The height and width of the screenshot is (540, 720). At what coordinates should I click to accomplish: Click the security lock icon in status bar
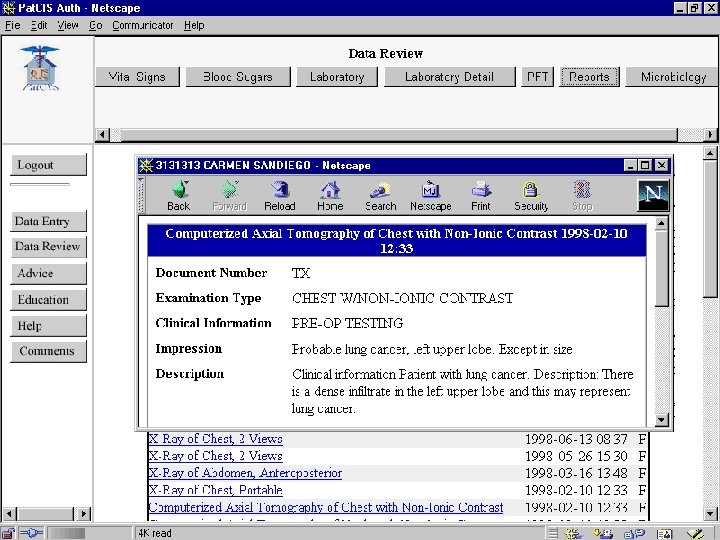click(8, 533)
